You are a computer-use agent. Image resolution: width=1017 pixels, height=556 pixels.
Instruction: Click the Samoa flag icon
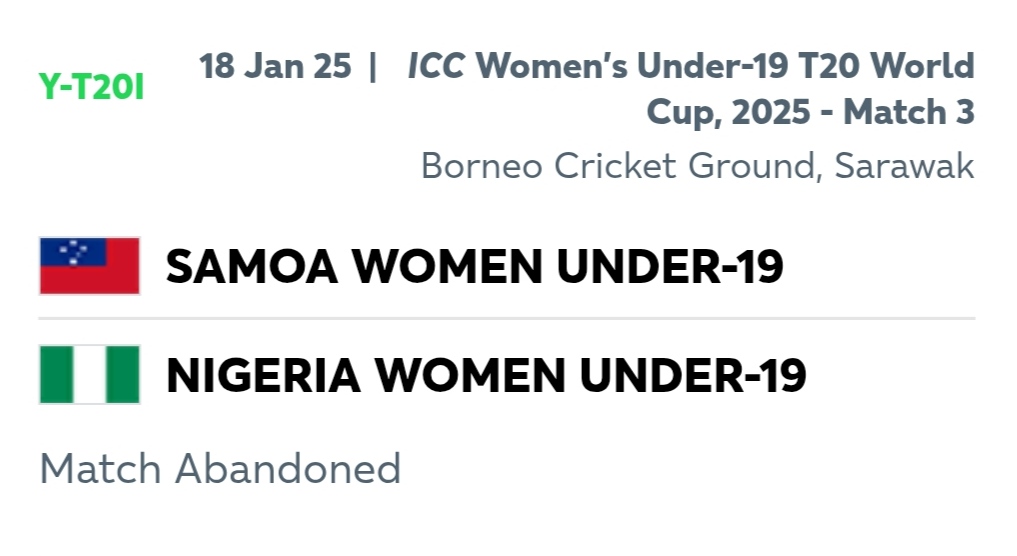[90, 266]
